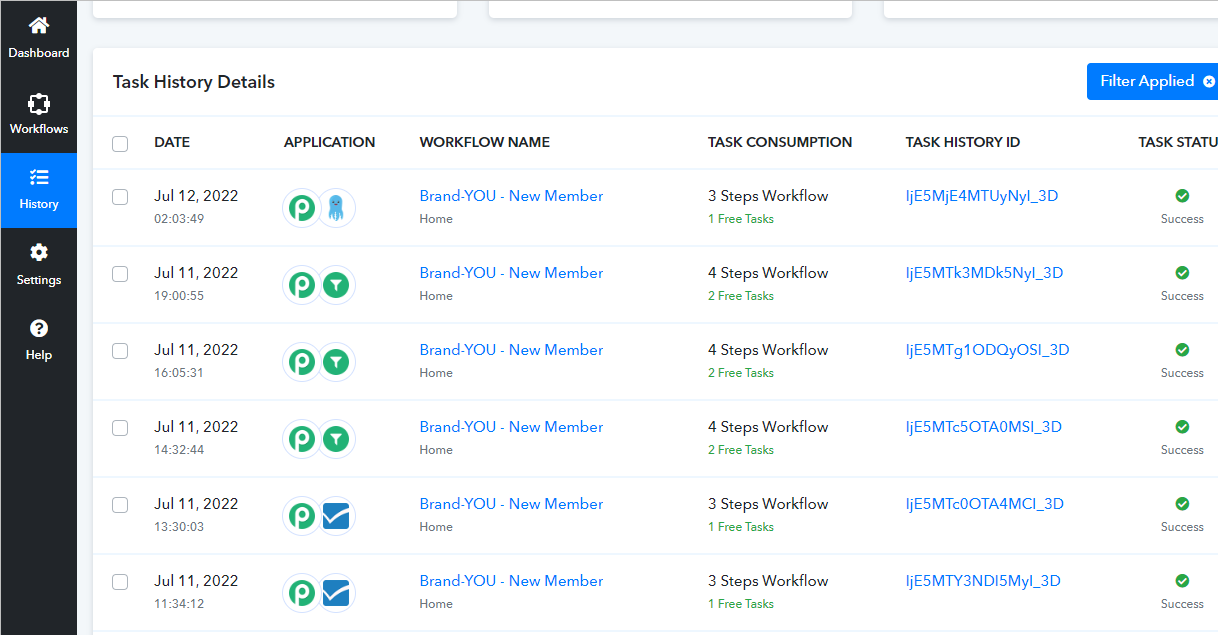Viewport: 1218px width, 635px height.
Task: Check the box for Jul 11 11:34:12 row
Action: (120, 582)
